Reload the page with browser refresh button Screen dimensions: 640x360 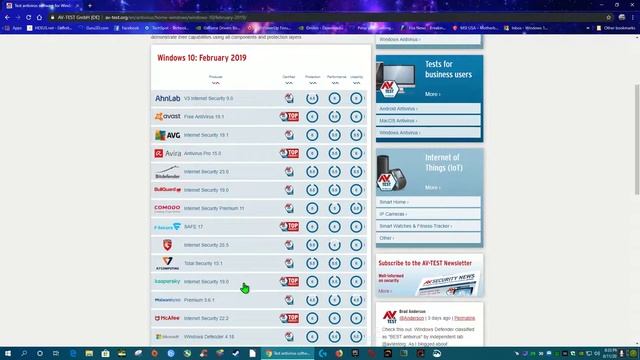click(x=28, y=18)
